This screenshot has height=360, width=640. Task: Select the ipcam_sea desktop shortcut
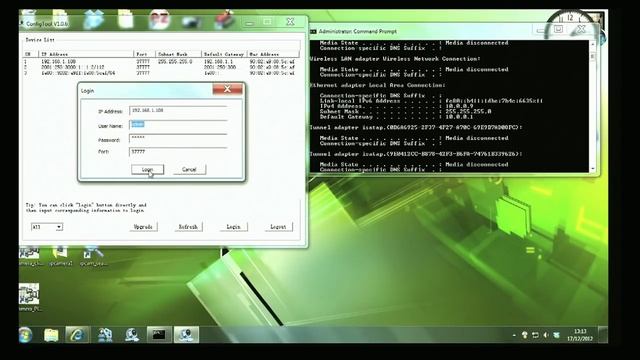93,256
